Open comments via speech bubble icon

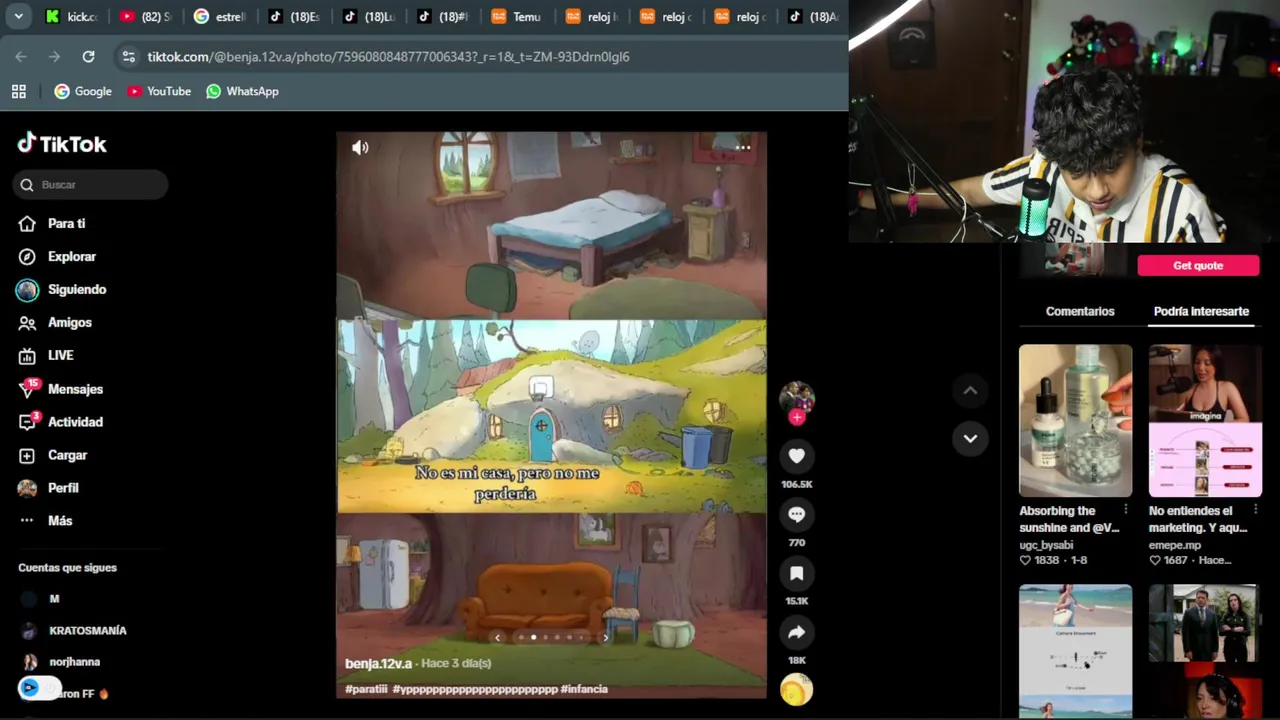pos(796,514)
